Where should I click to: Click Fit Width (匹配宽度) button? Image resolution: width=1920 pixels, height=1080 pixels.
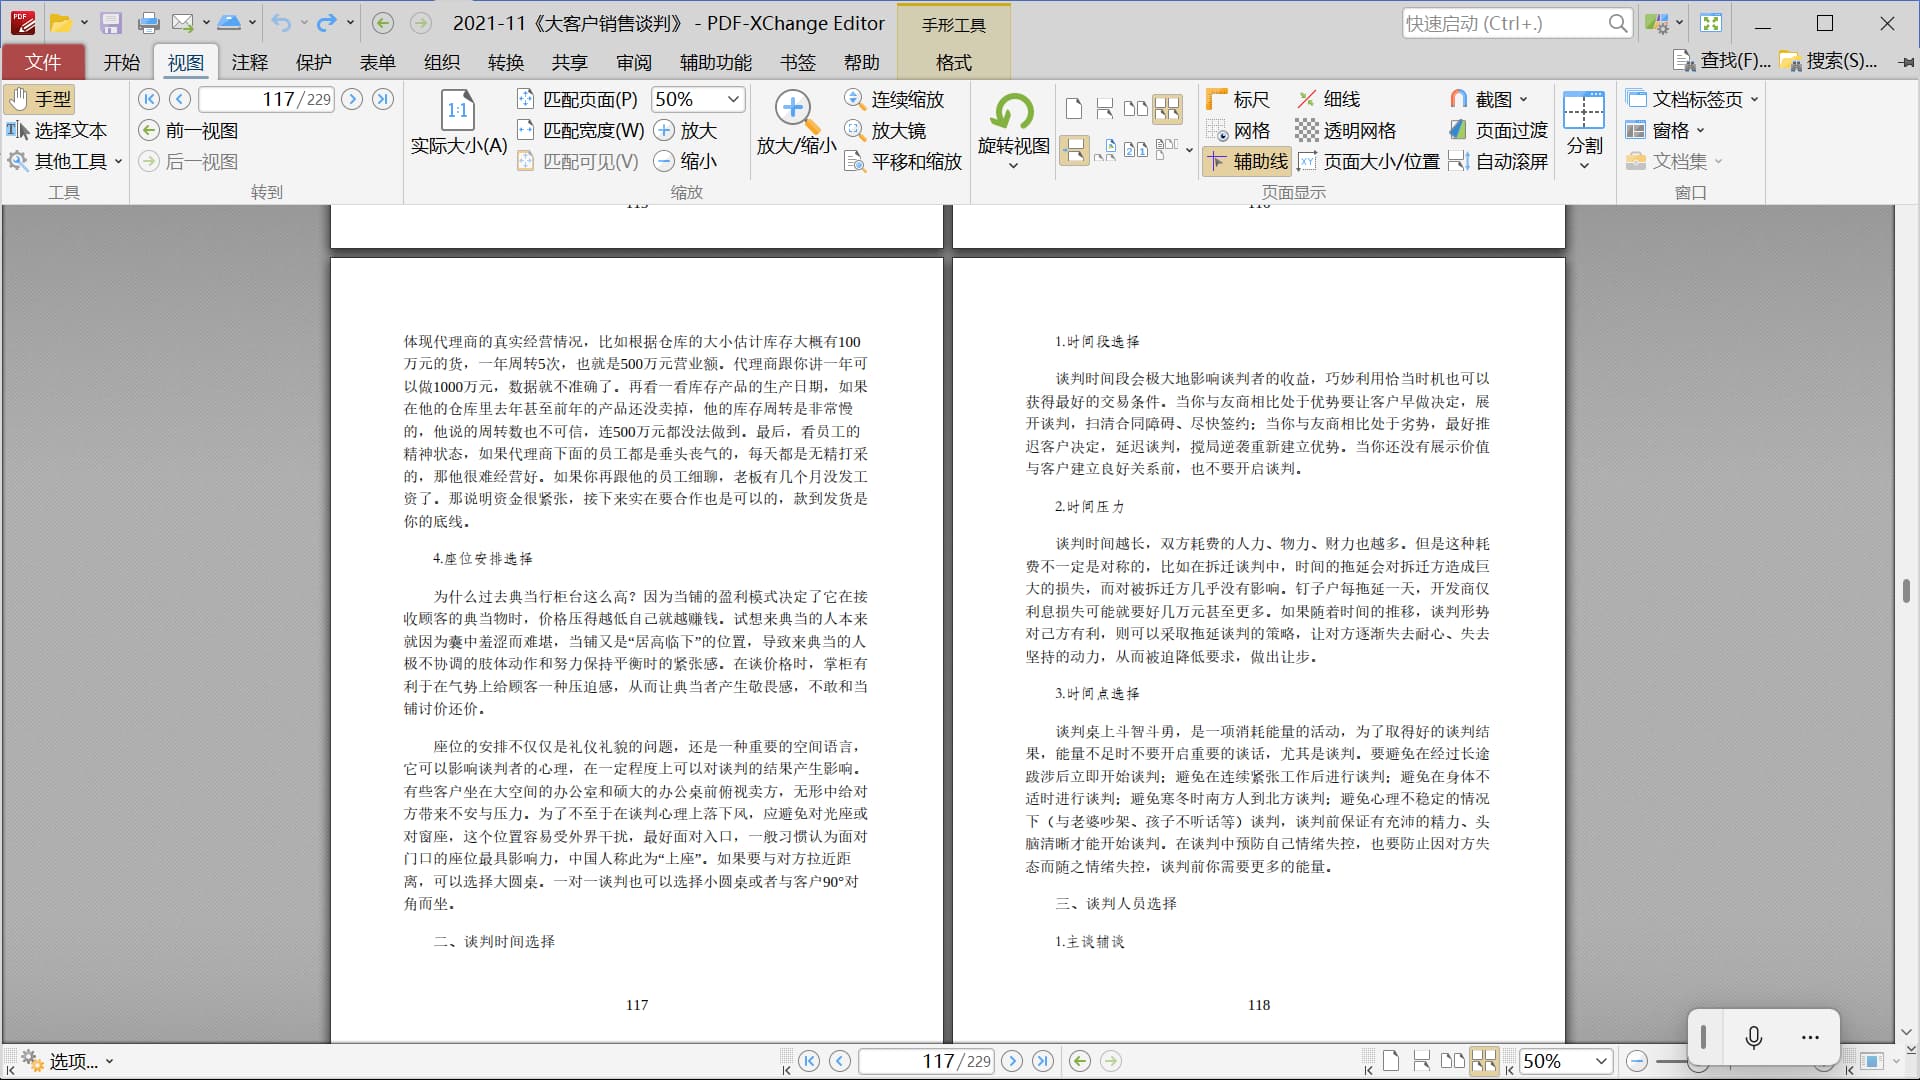pos(581,130)
